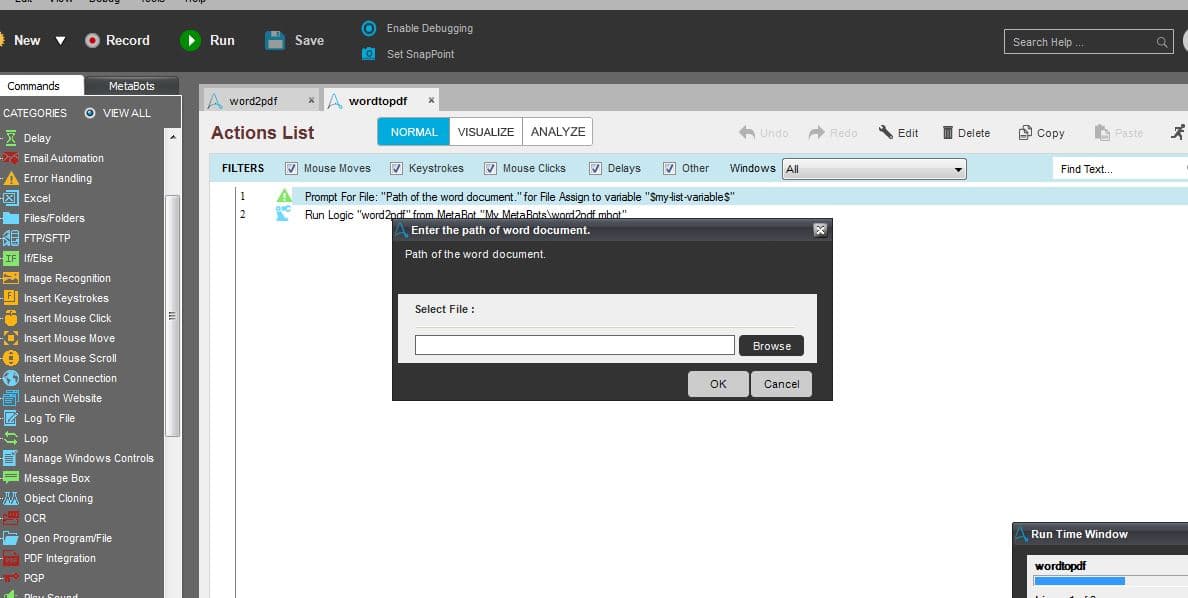This screenshot has height=598, width=1188.
Task: Open the Windows filter dropdown showing All
Action: tap(874, 169)
